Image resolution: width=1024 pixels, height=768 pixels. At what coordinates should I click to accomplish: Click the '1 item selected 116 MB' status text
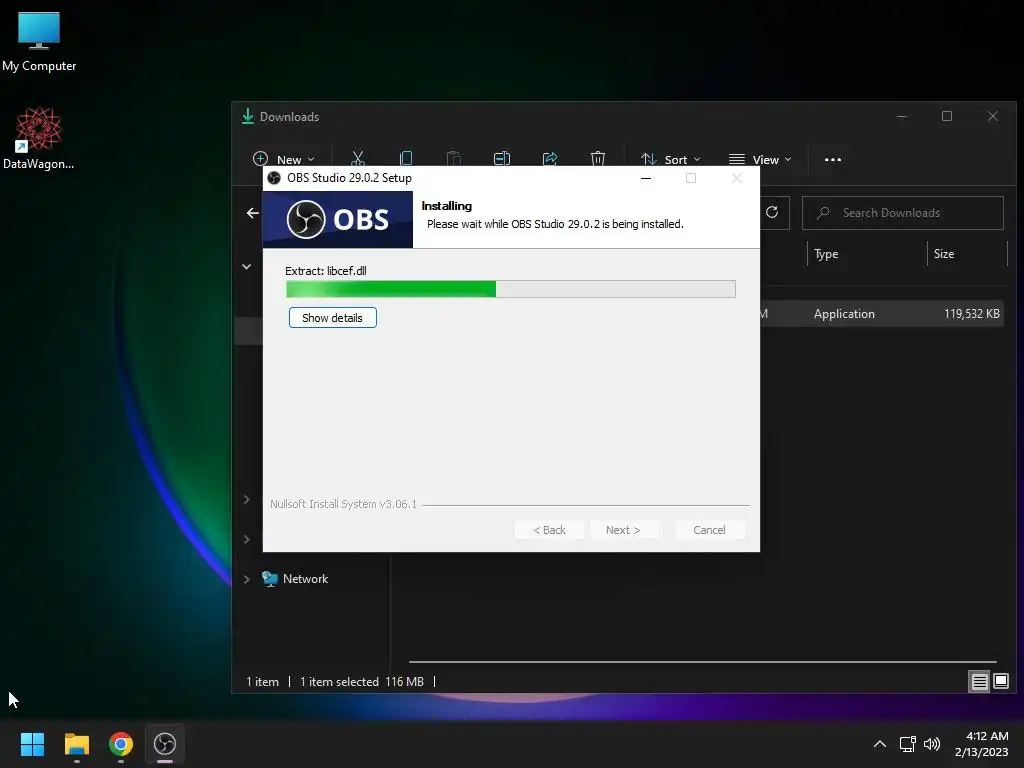(x=362, y=682)
